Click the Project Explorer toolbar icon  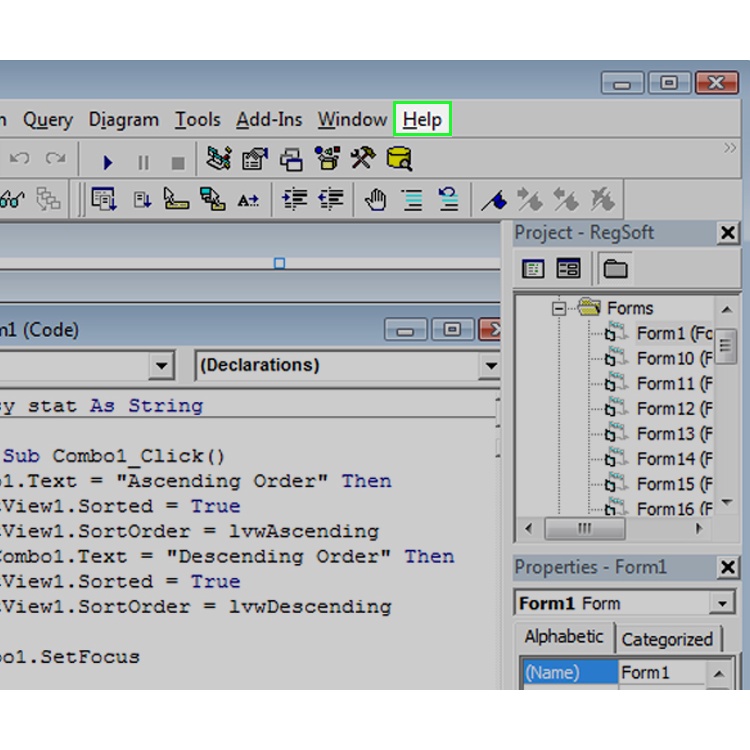click(219, 159)
